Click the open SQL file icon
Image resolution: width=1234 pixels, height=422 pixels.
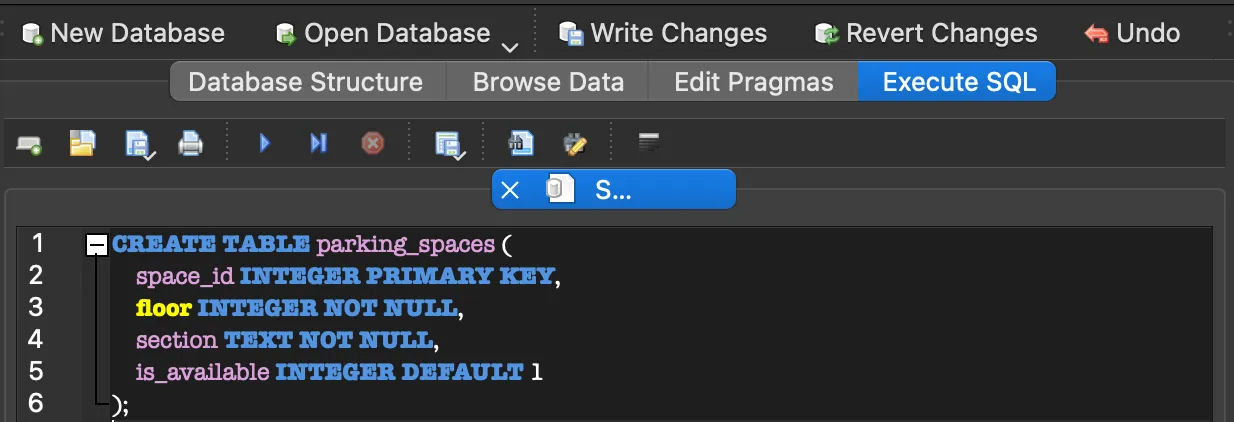click(x=82, y=144)
